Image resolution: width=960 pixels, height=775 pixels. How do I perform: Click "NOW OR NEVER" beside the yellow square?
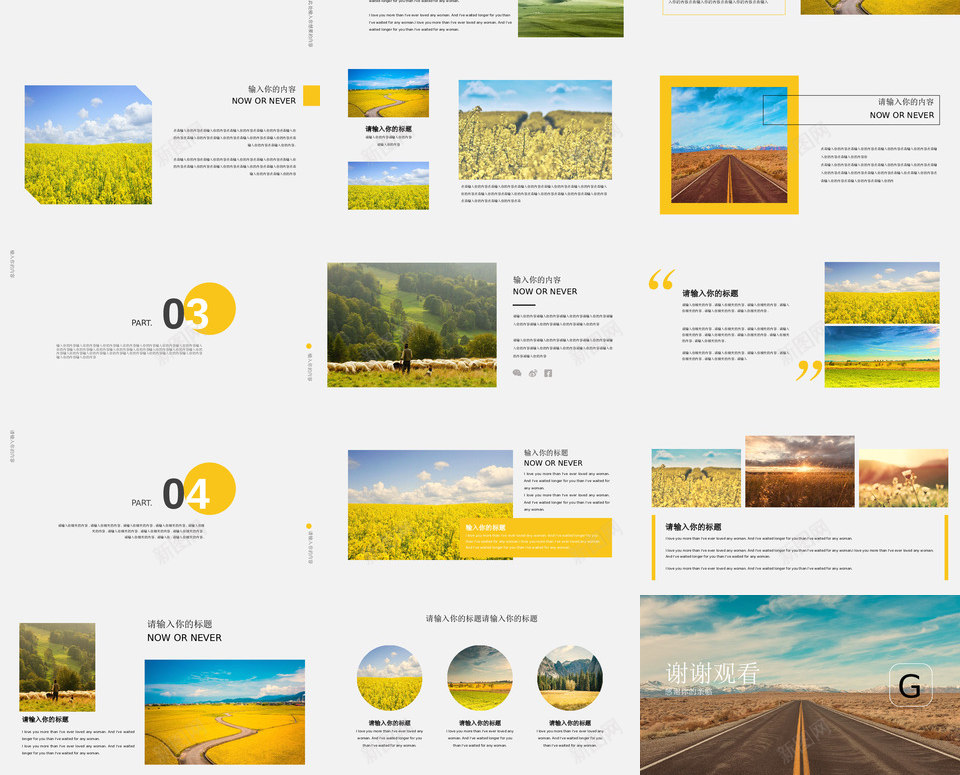coord(264,101)
